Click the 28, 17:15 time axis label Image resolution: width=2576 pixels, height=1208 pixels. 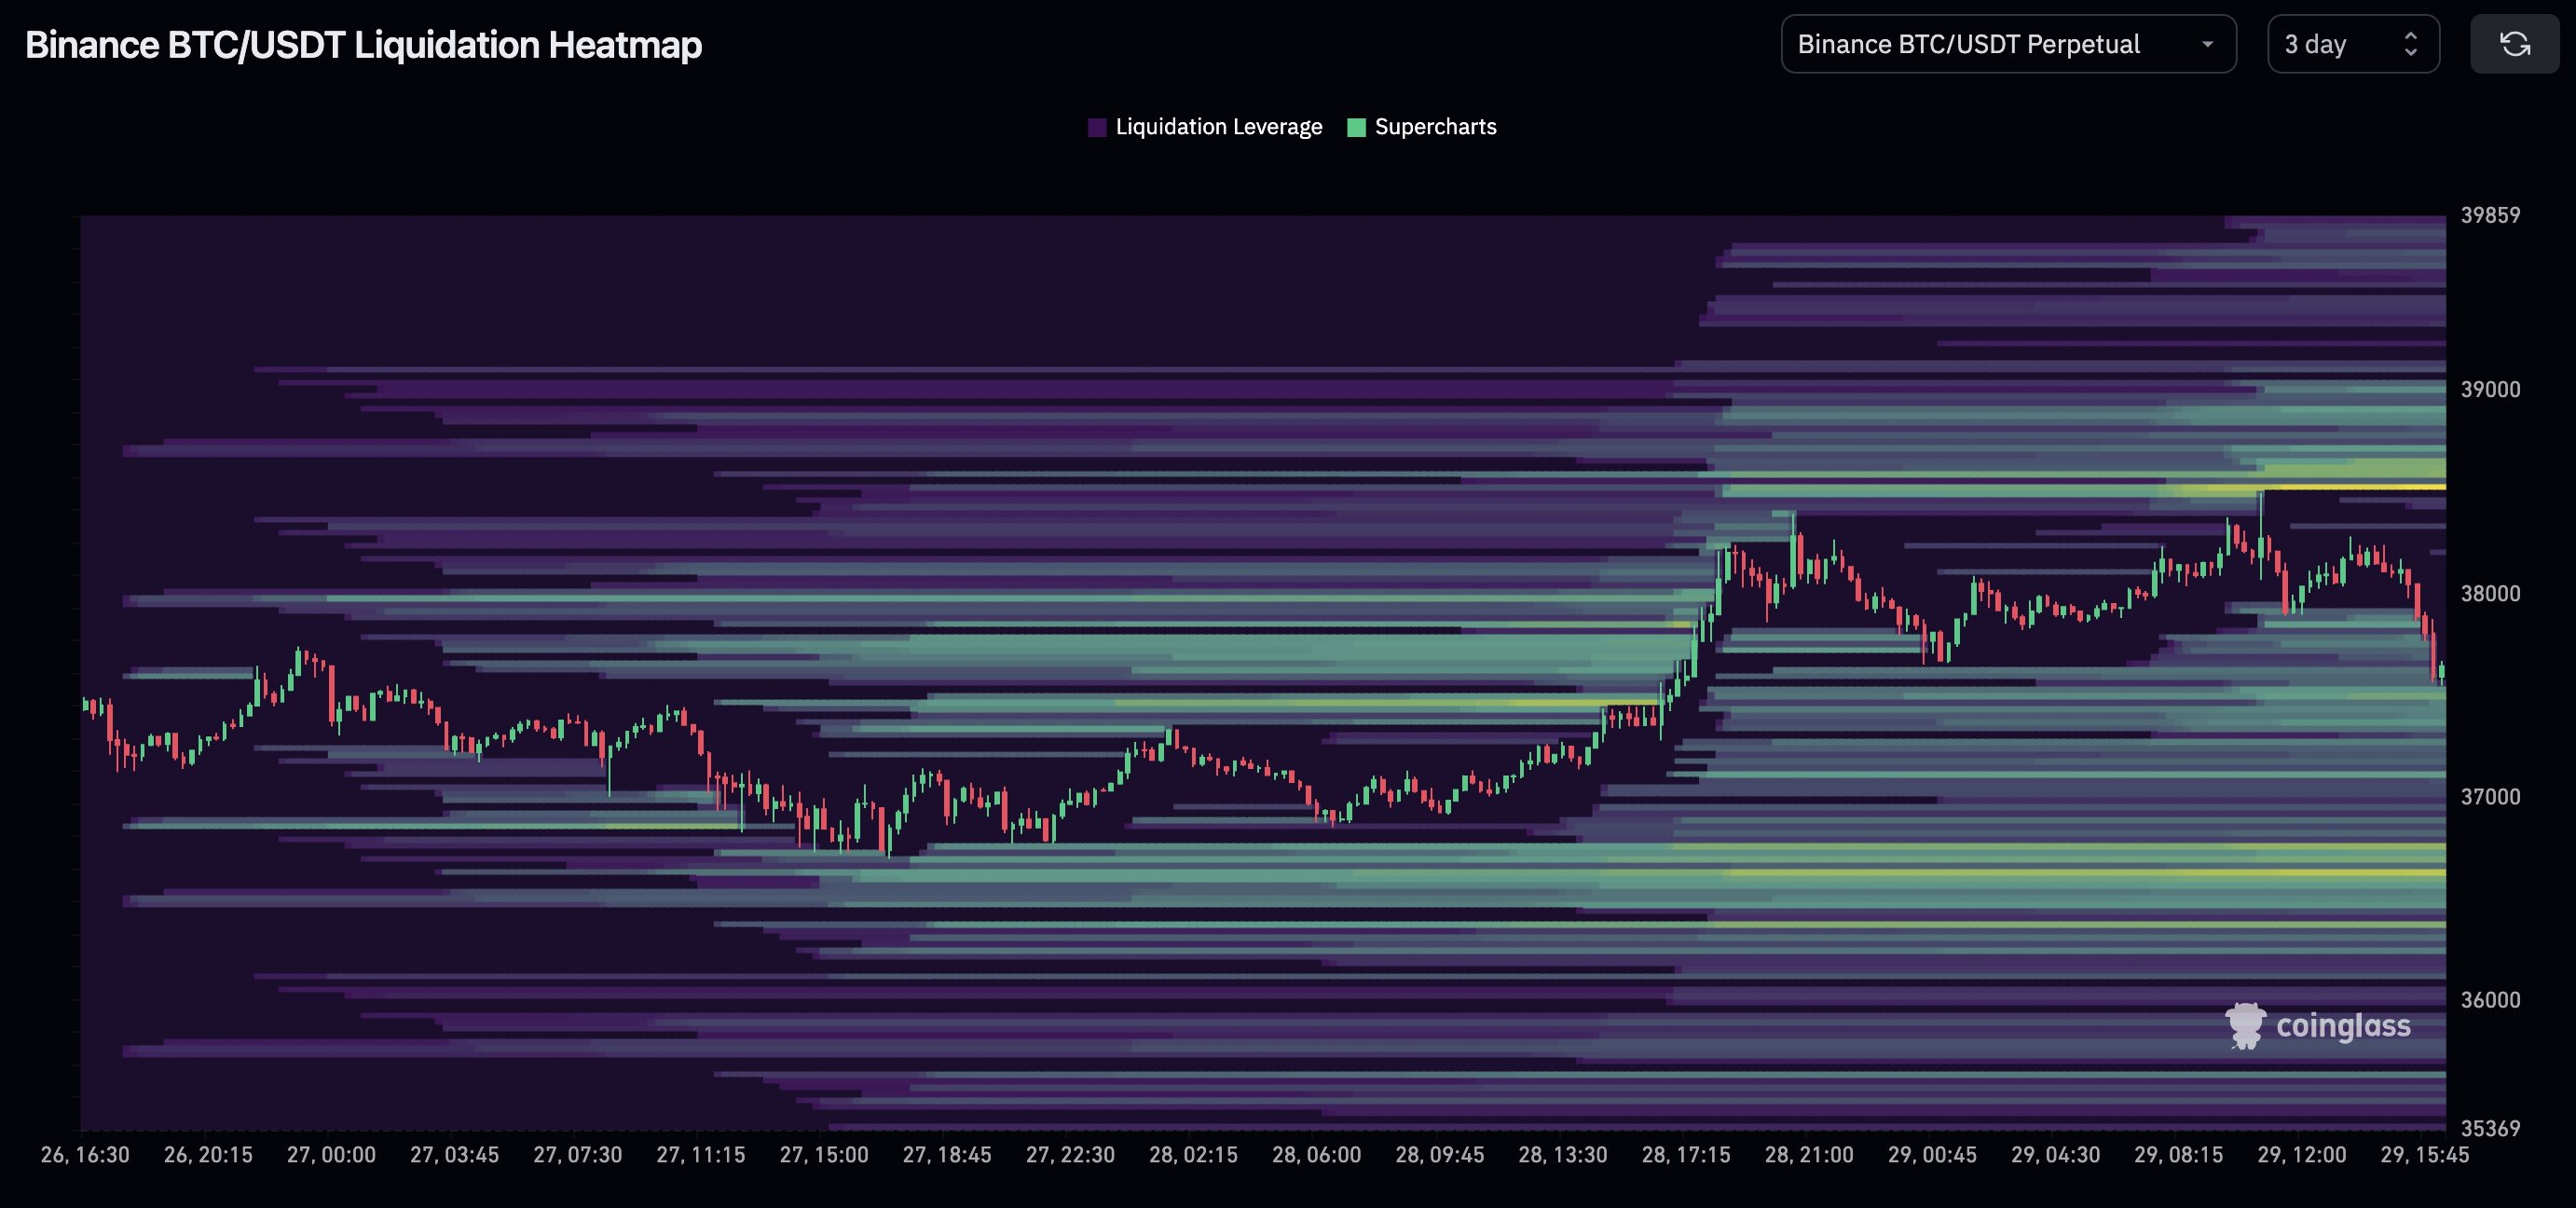[1685, 1155]
